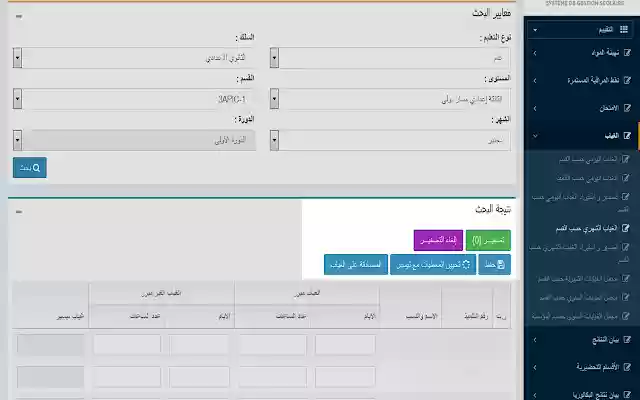Image resolution: width=640 pixels, height=400 pixels.
Task: Click first row justified عدد الساعات field
Action: click(273, 345)
